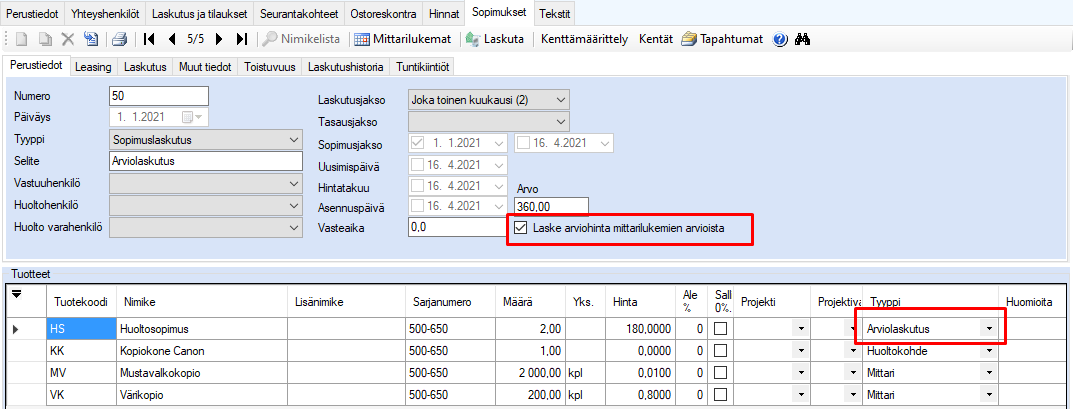Click the 180,0000 price cell
The width and height of the screenshot is (1073, 409).
[x=641, y=329]
